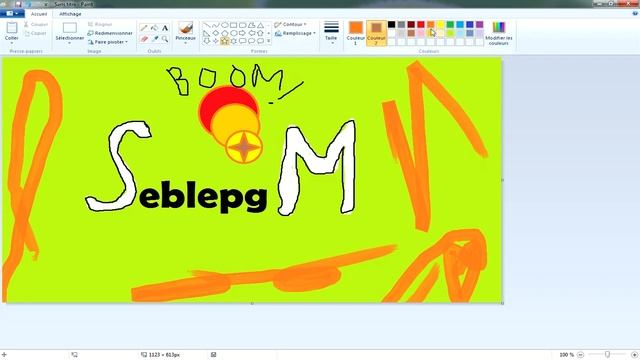Choose the right triangle shape

pyautogui.click(x=207, y=33)
